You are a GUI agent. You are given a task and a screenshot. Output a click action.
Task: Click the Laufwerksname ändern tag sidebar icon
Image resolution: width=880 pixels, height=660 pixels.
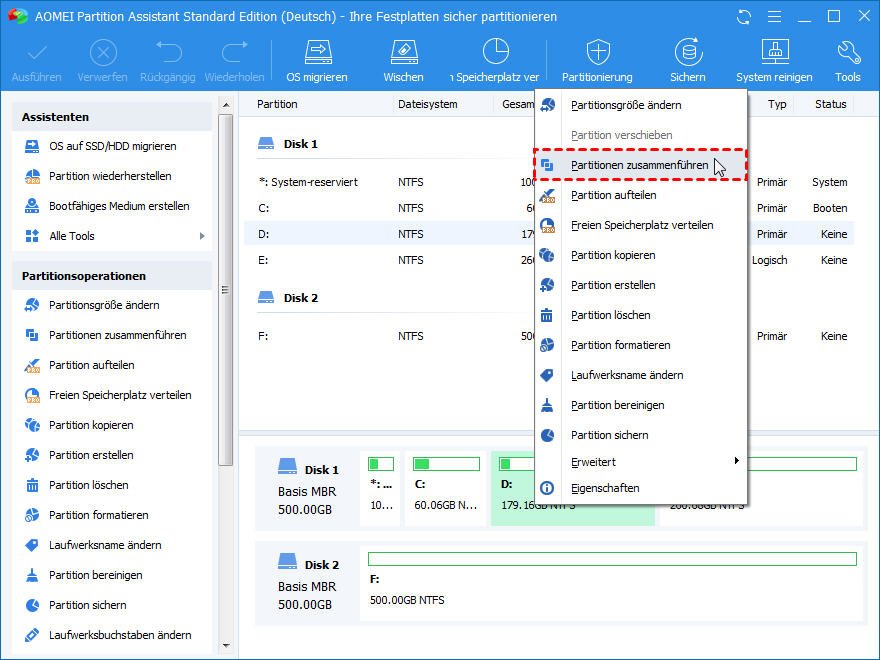coord(32,545)
